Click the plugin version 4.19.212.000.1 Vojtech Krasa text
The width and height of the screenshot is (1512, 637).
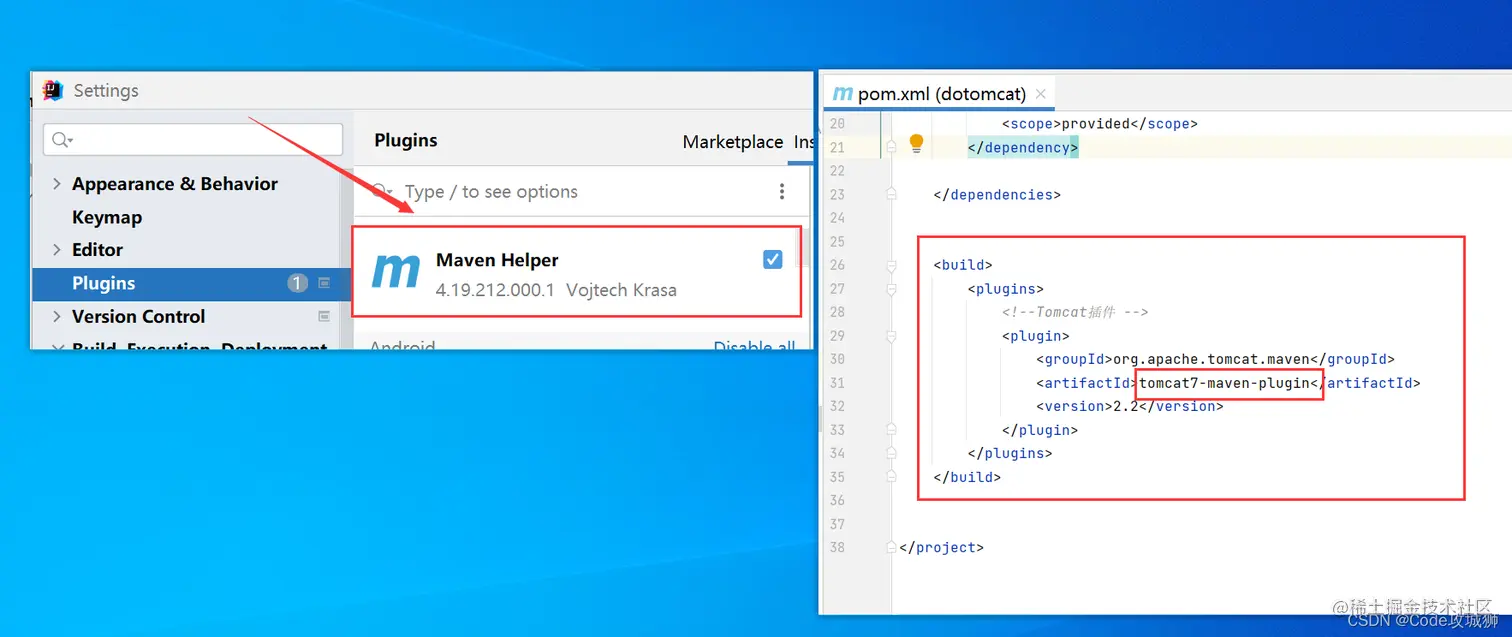(556, 290)
